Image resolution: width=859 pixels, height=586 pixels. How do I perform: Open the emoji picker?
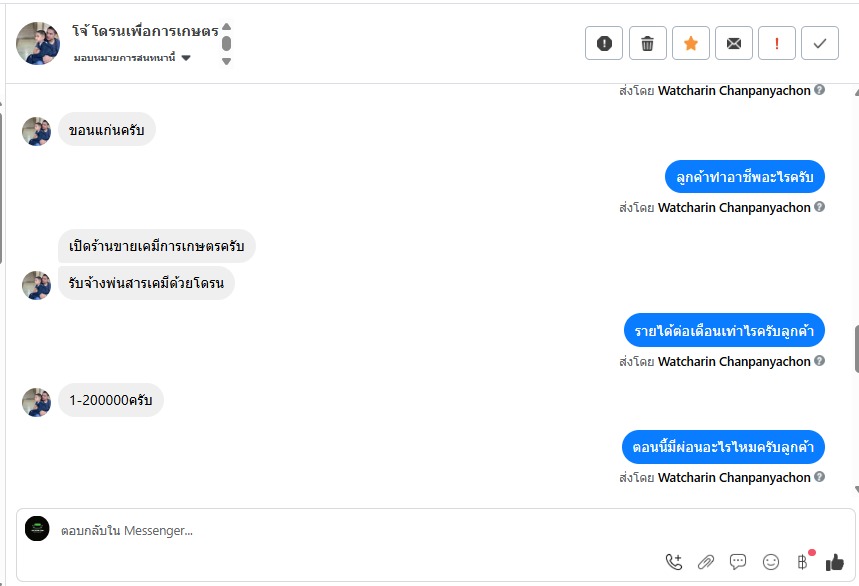point(770,562)
